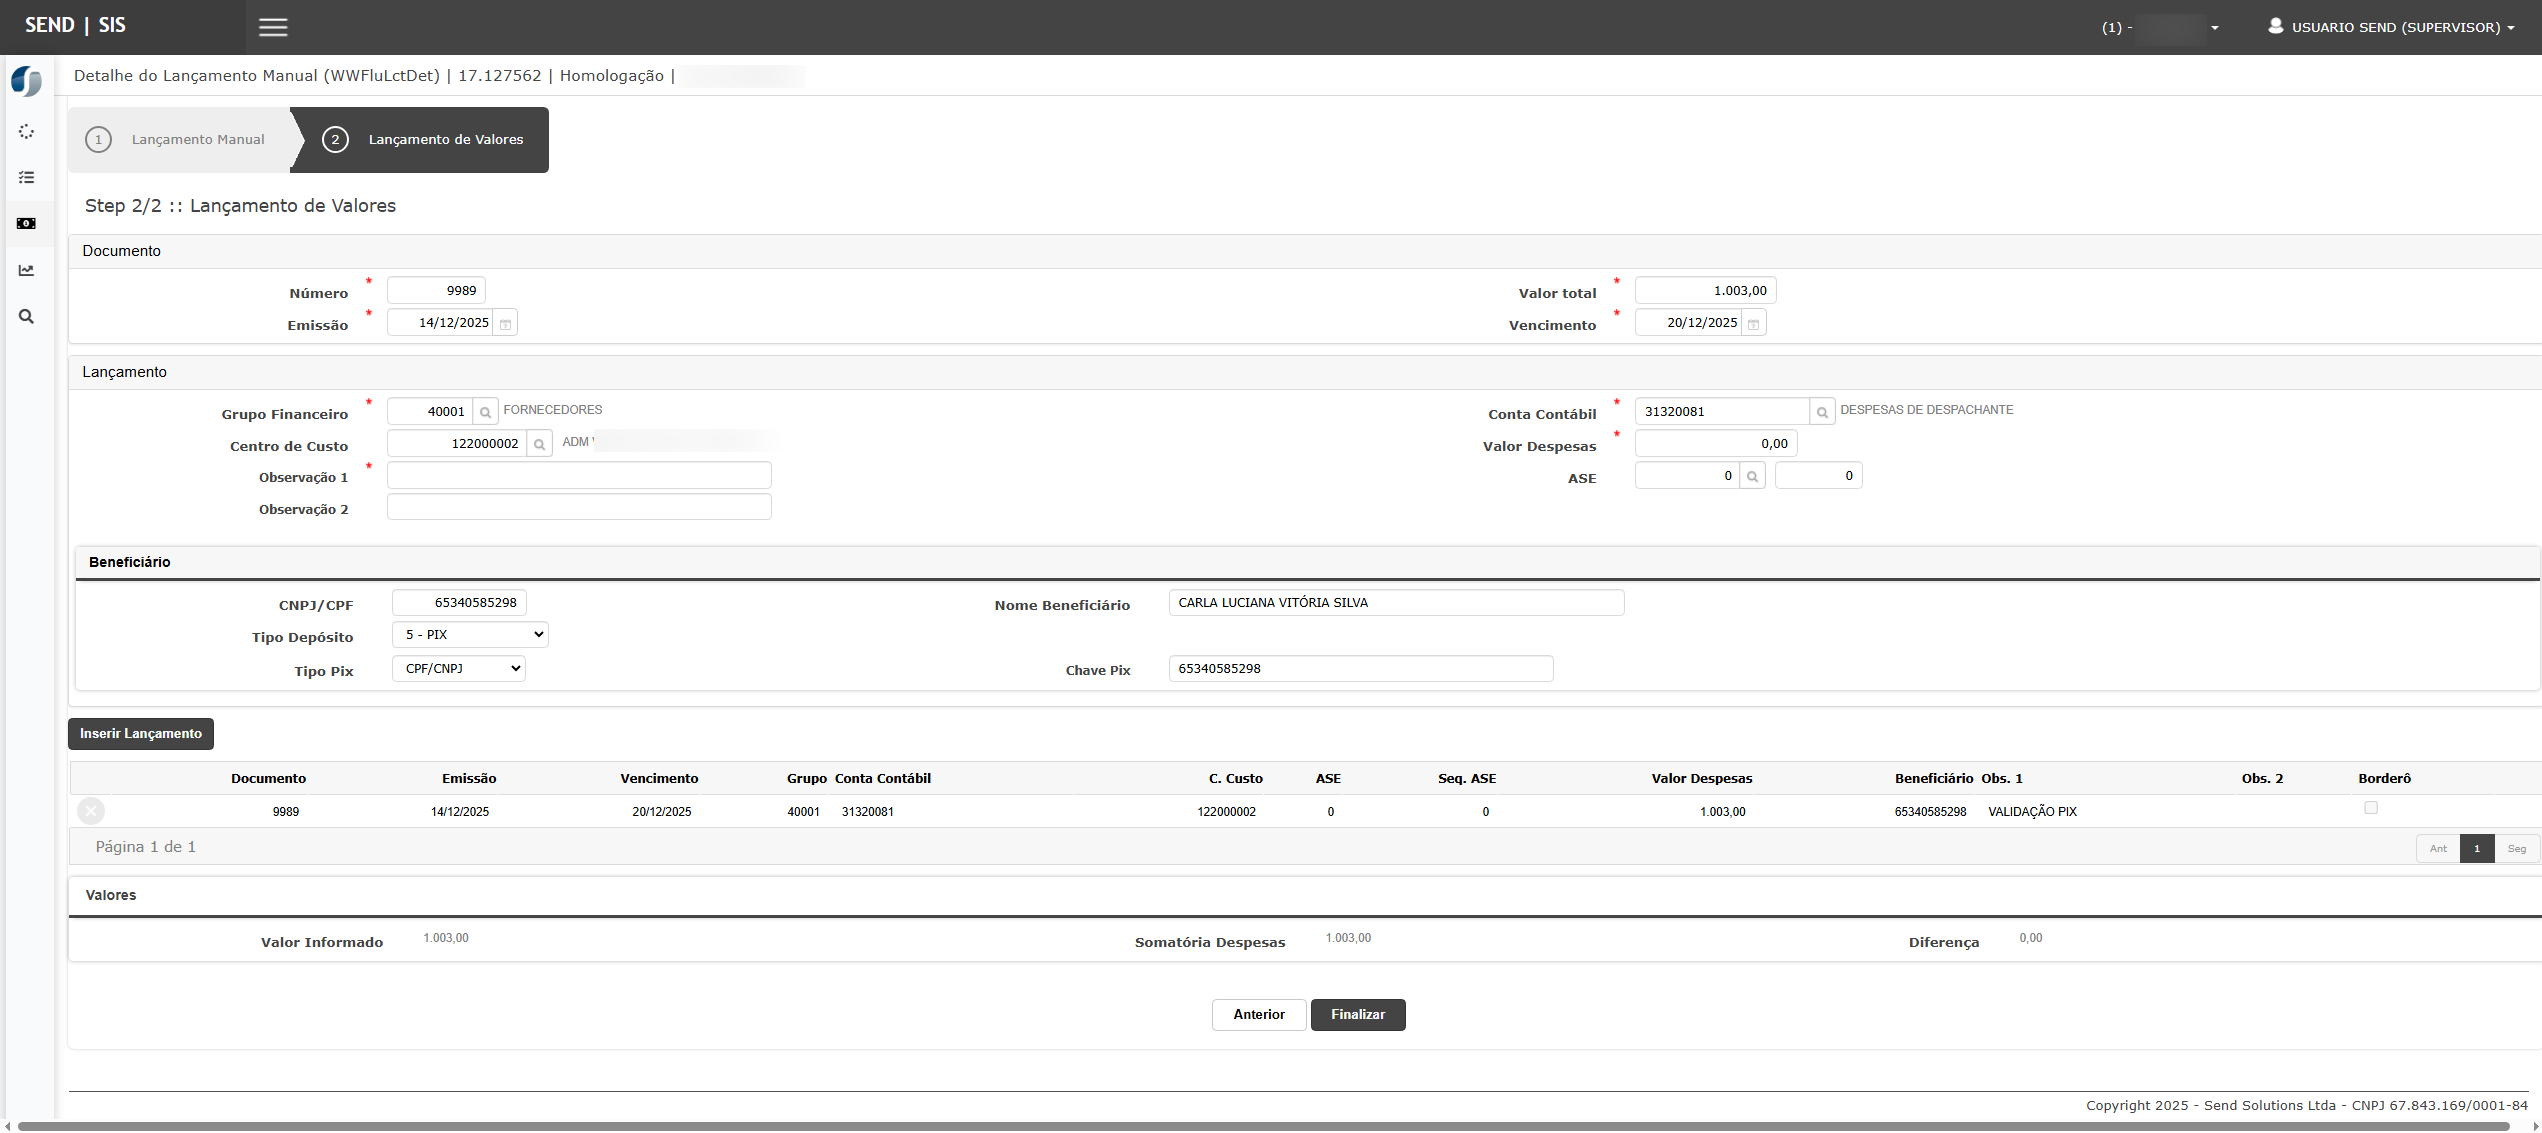The height and width of the screenshot is (1133, 2542).
Task: Open the money icon in sidebar
Action: 26,224
